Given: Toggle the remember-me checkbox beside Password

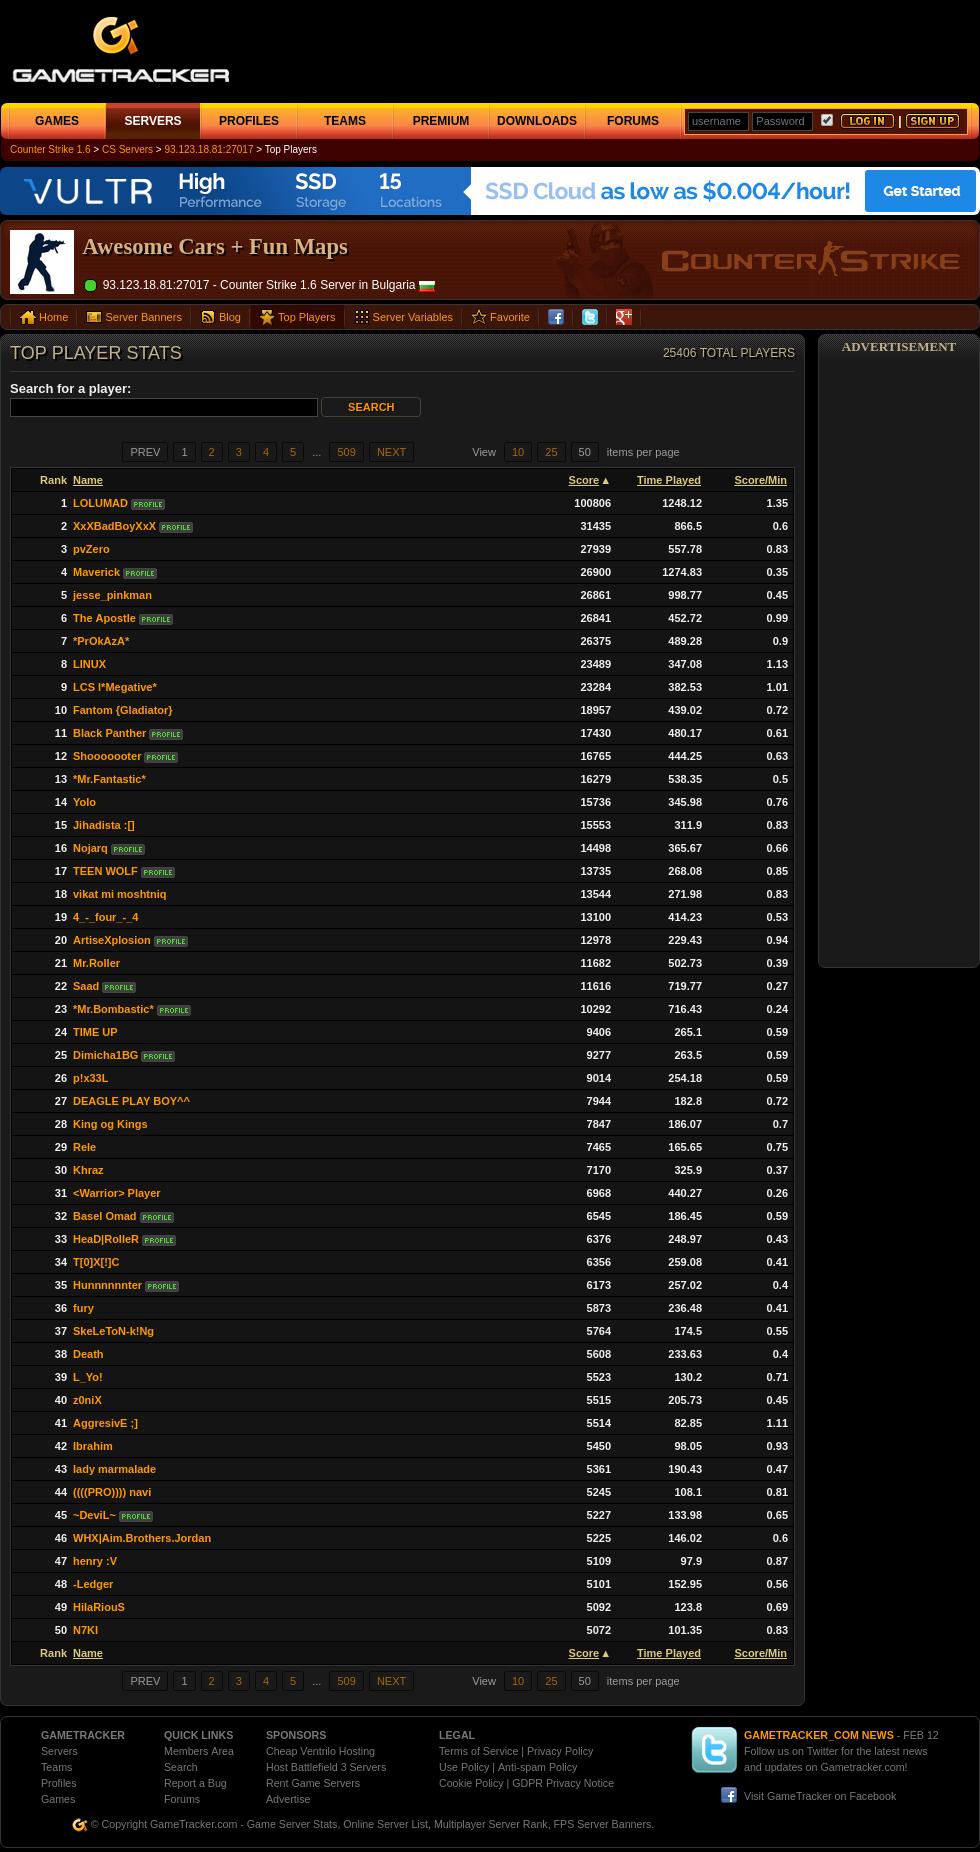Looking at the screenshot, I should 827,120.
